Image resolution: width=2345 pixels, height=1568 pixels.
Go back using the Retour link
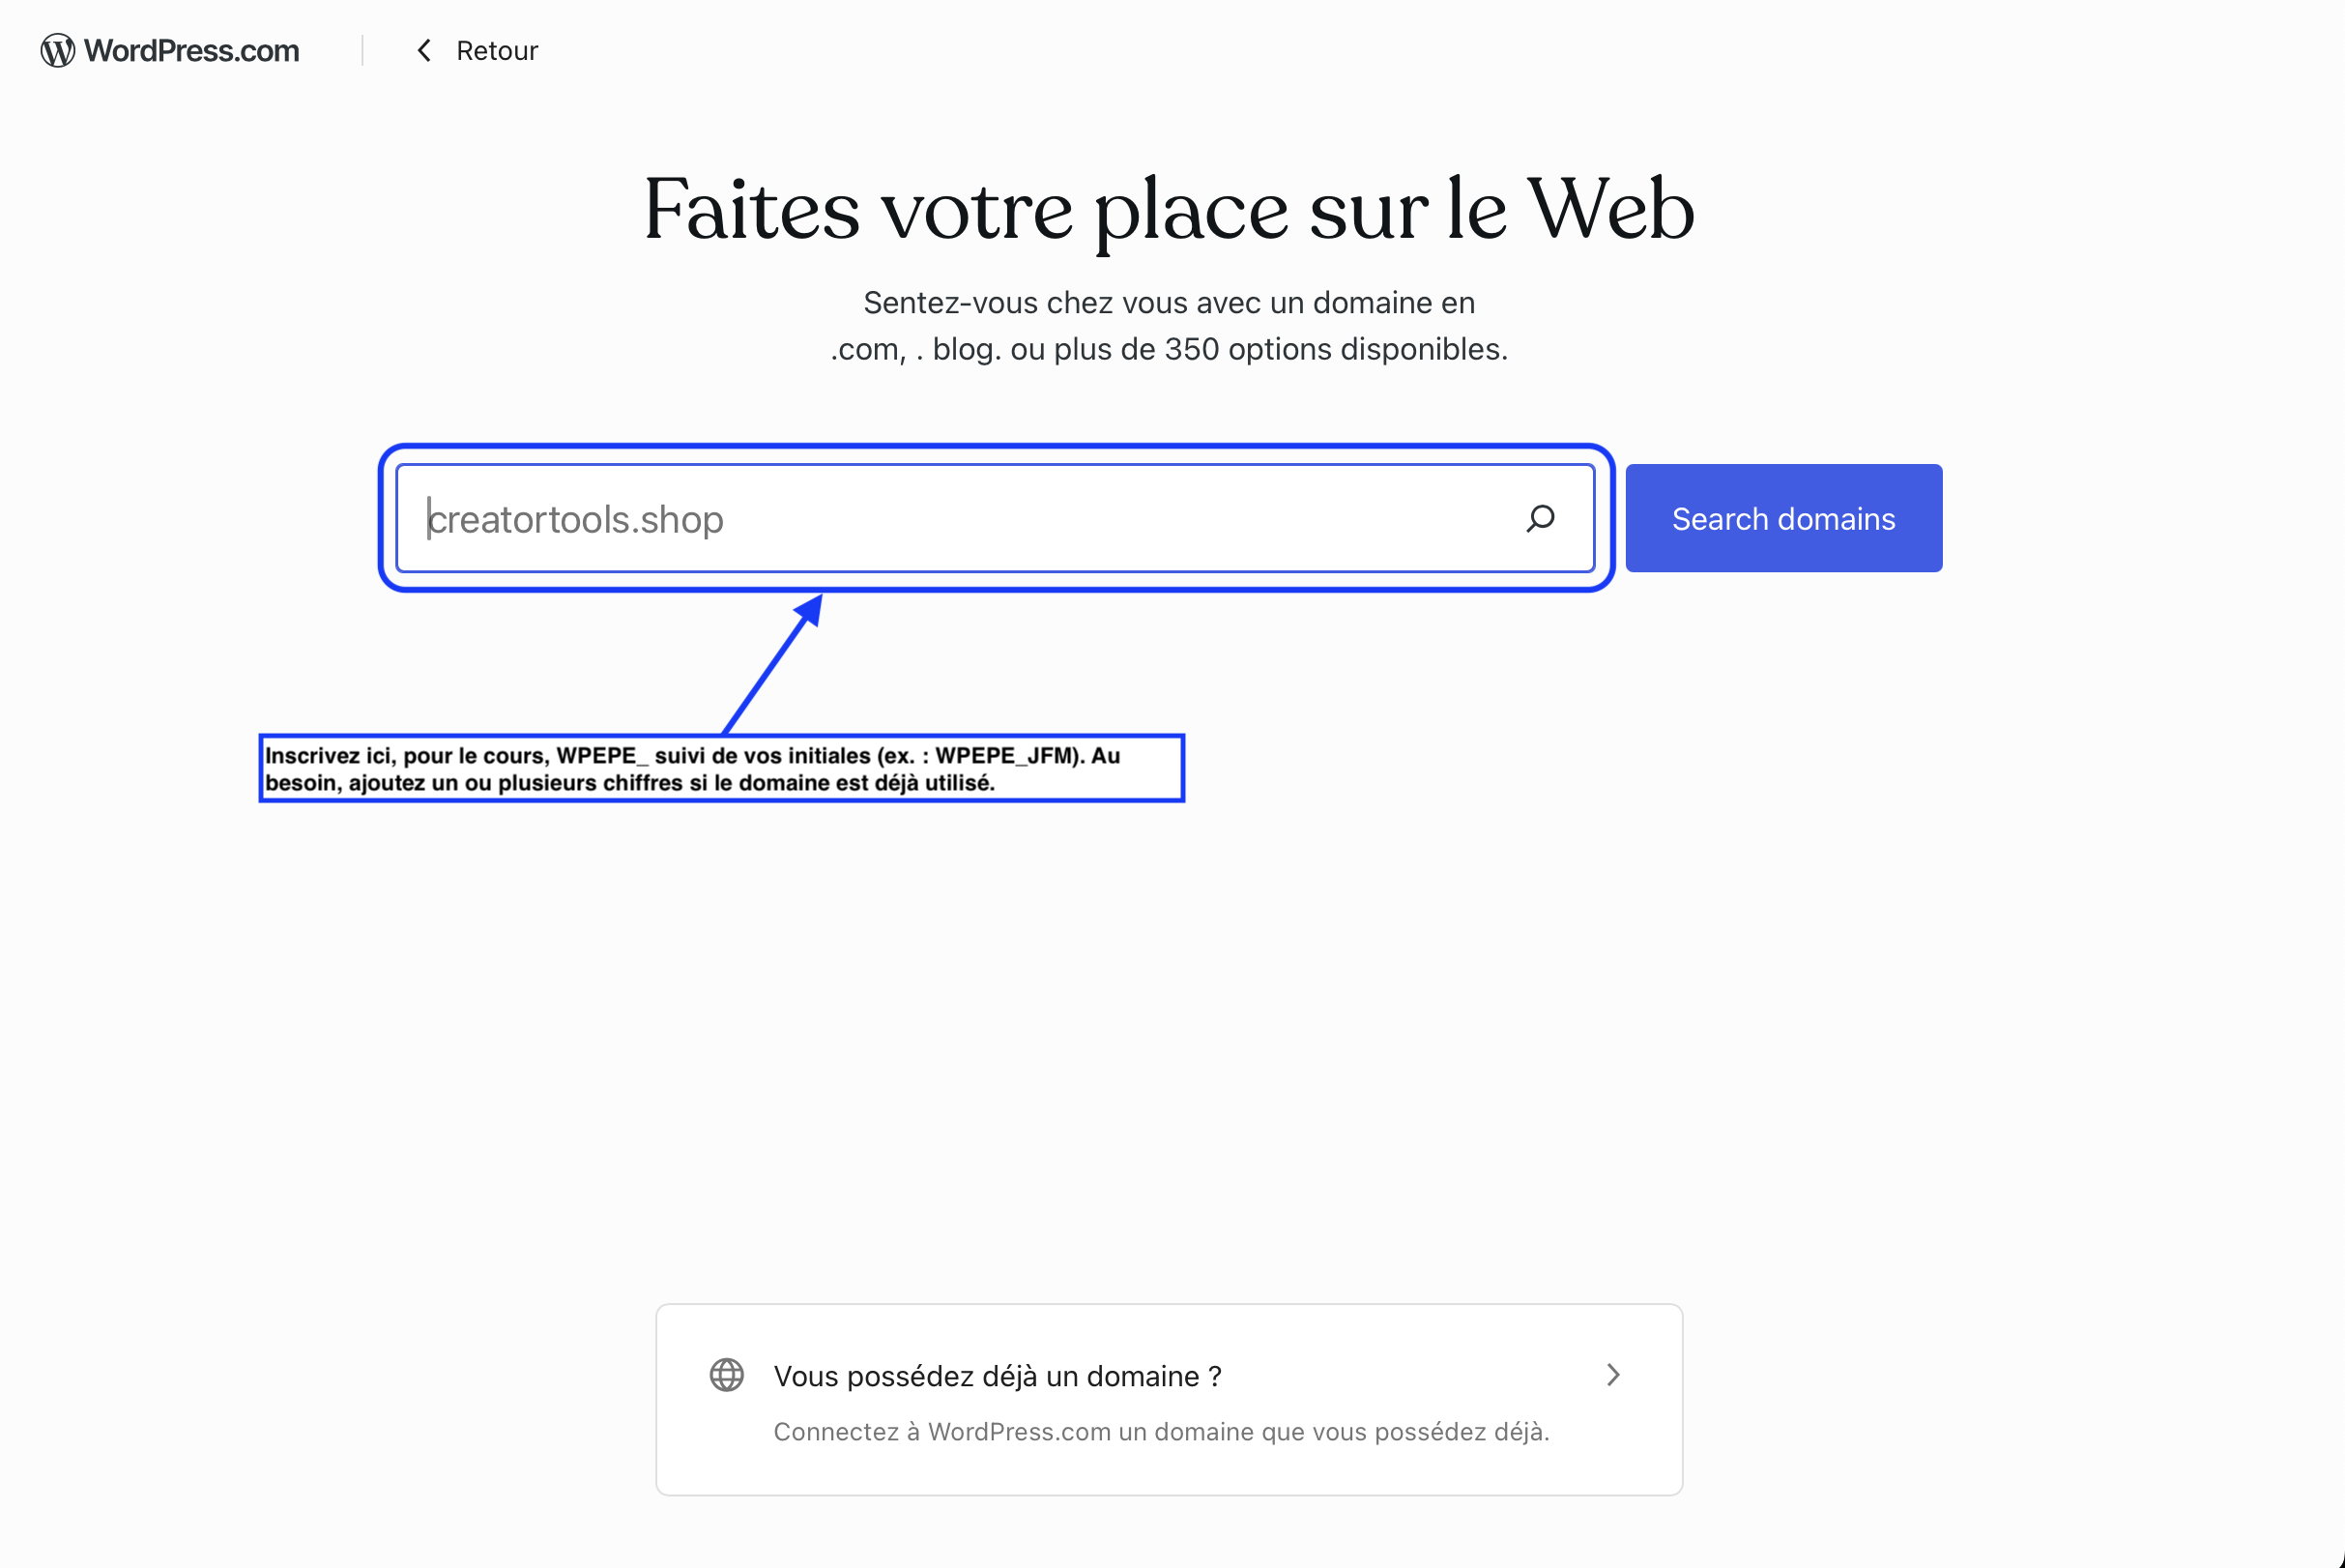click(497, 51)
